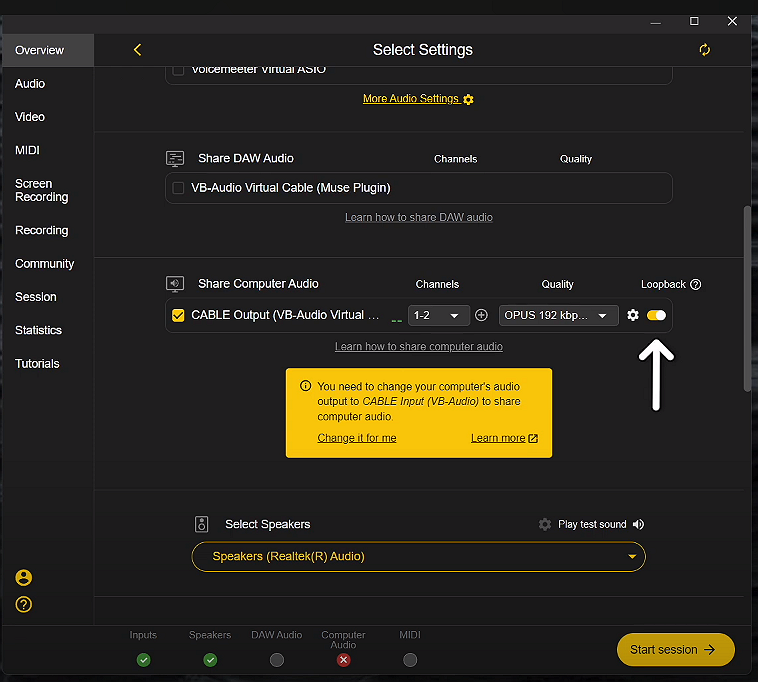Screen dimensions: 758x682
Task: Open the Tutorials section
Action: (37, 363)
